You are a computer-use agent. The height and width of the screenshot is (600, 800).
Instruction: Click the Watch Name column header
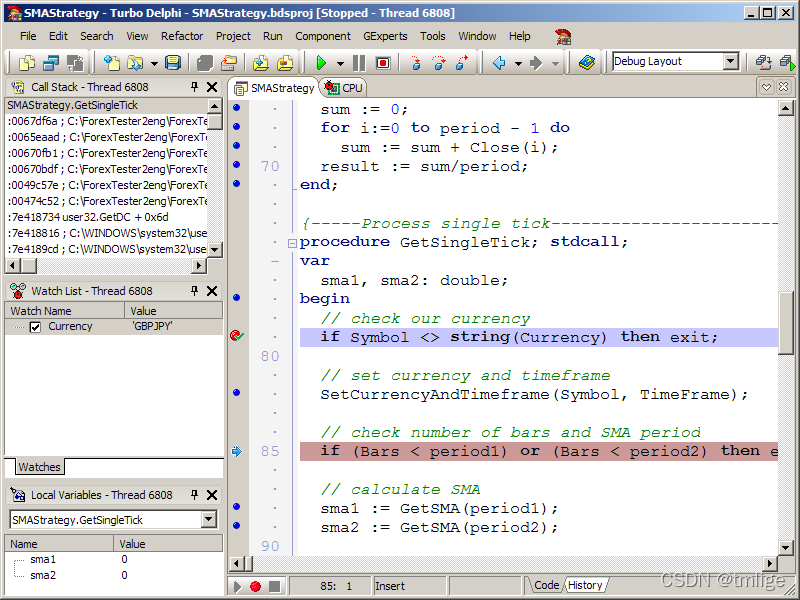coord(65,311)
